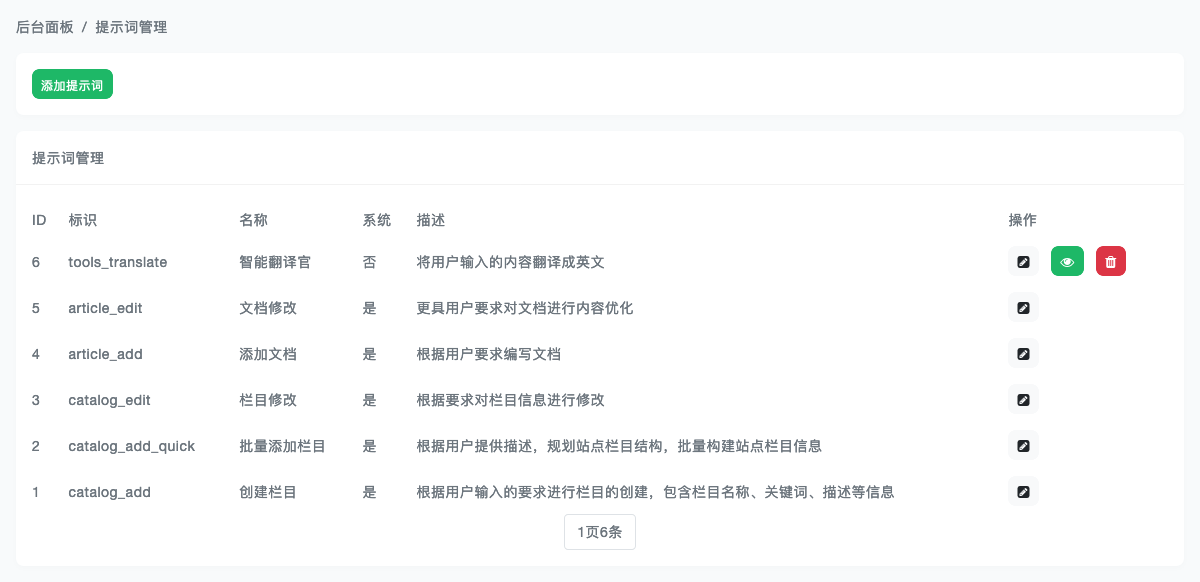Click the 系统 column header

click(376, 220)
